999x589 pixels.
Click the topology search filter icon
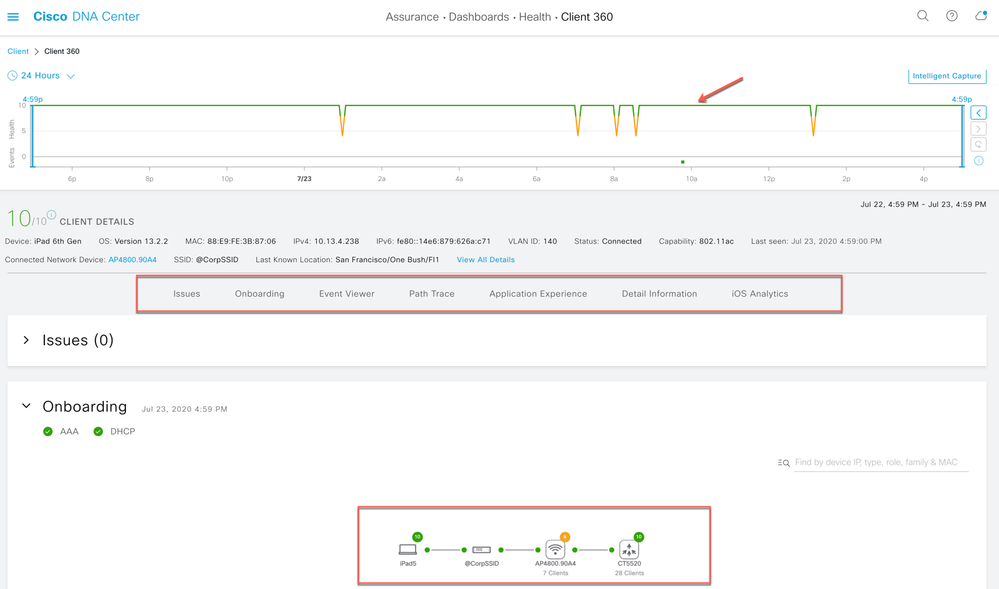coord(784,463)
